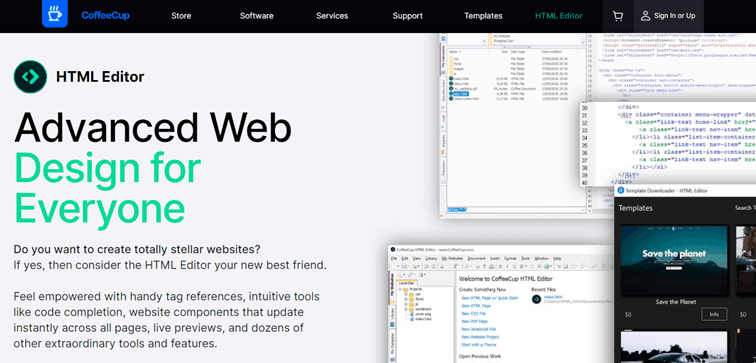Click the car template thumbnail below Save the Planet
This screenshot has width=756, height=363.
(674, 346)
